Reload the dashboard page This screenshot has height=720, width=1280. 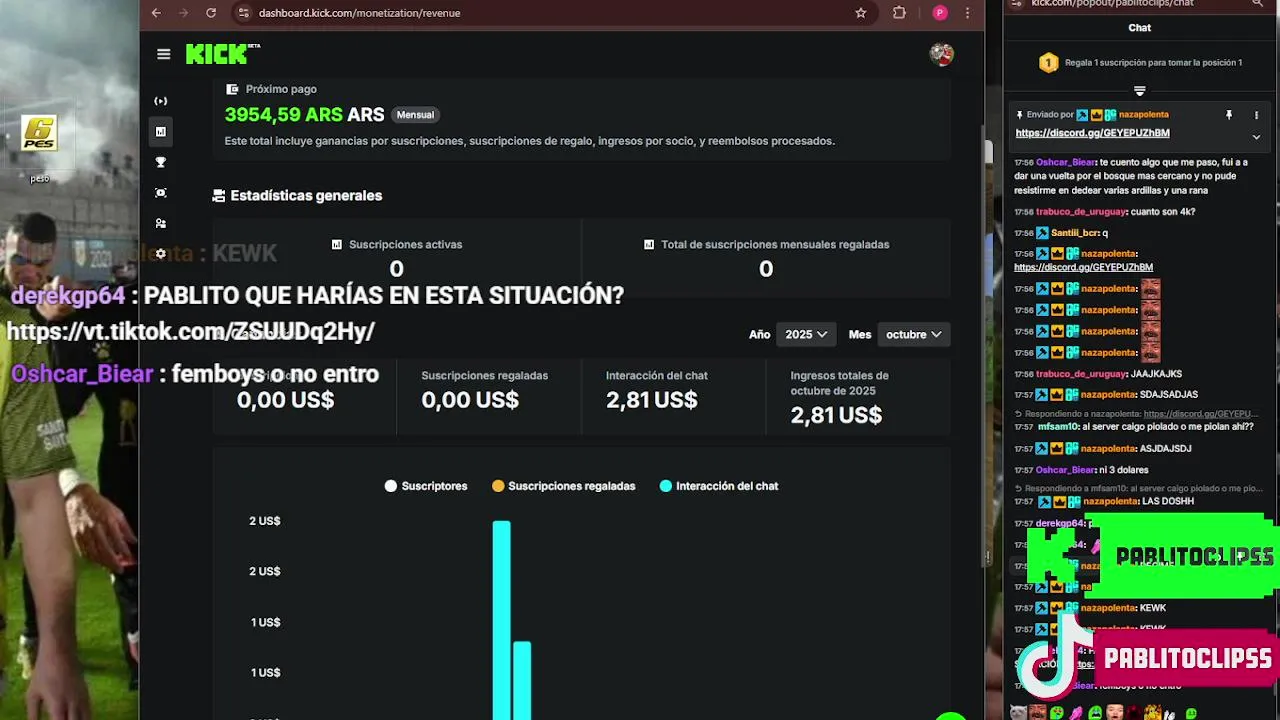(x=211, y=13)
